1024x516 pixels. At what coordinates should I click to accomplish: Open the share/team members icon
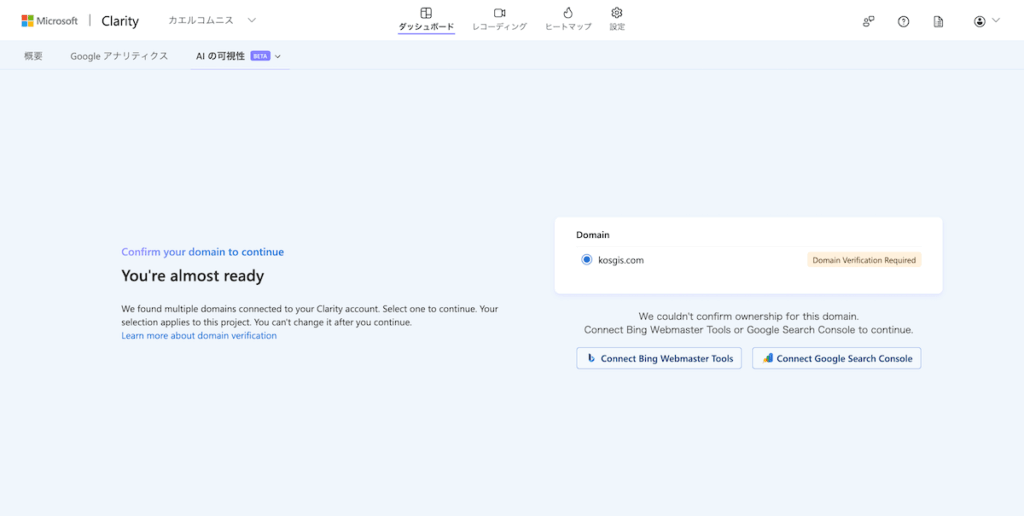868,22
